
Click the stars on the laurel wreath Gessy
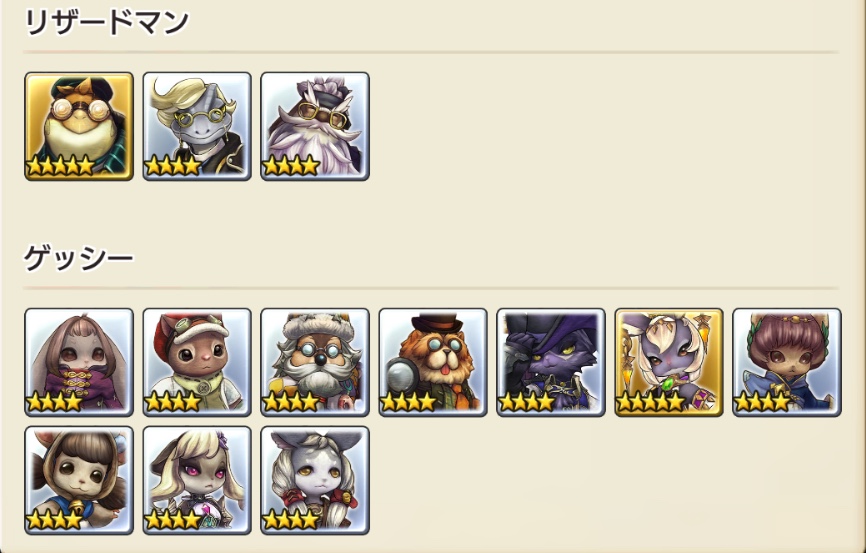762,402
